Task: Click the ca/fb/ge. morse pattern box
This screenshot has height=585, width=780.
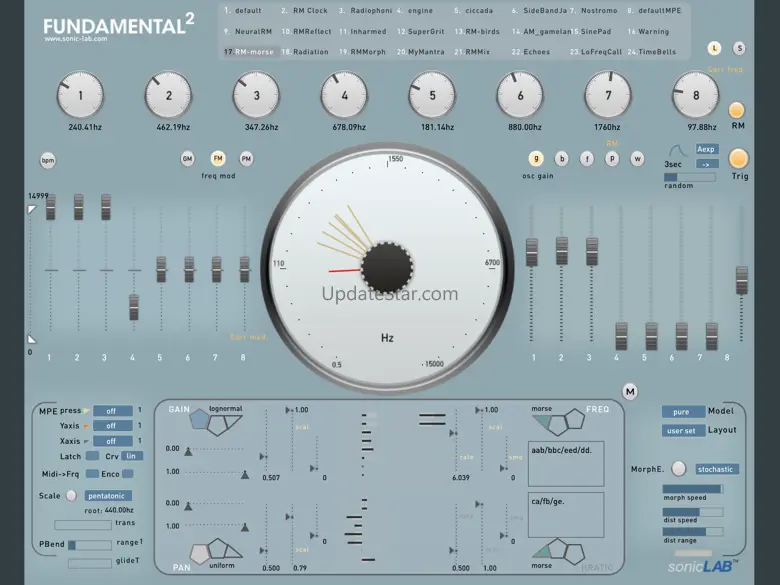Action: [566, 515]
